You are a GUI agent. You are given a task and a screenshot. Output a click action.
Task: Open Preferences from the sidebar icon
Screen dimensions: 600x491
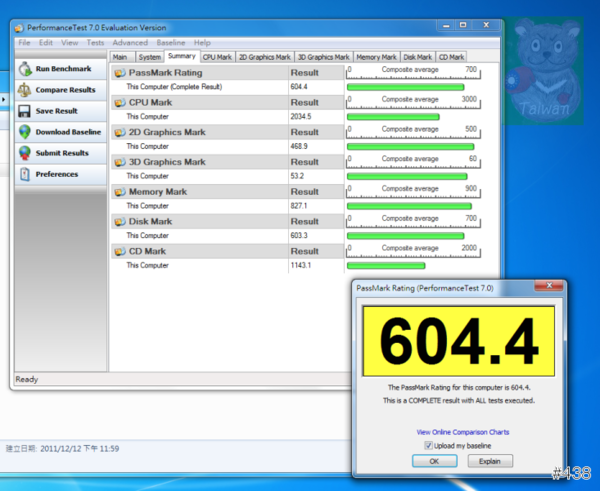[x=24, y=174]
